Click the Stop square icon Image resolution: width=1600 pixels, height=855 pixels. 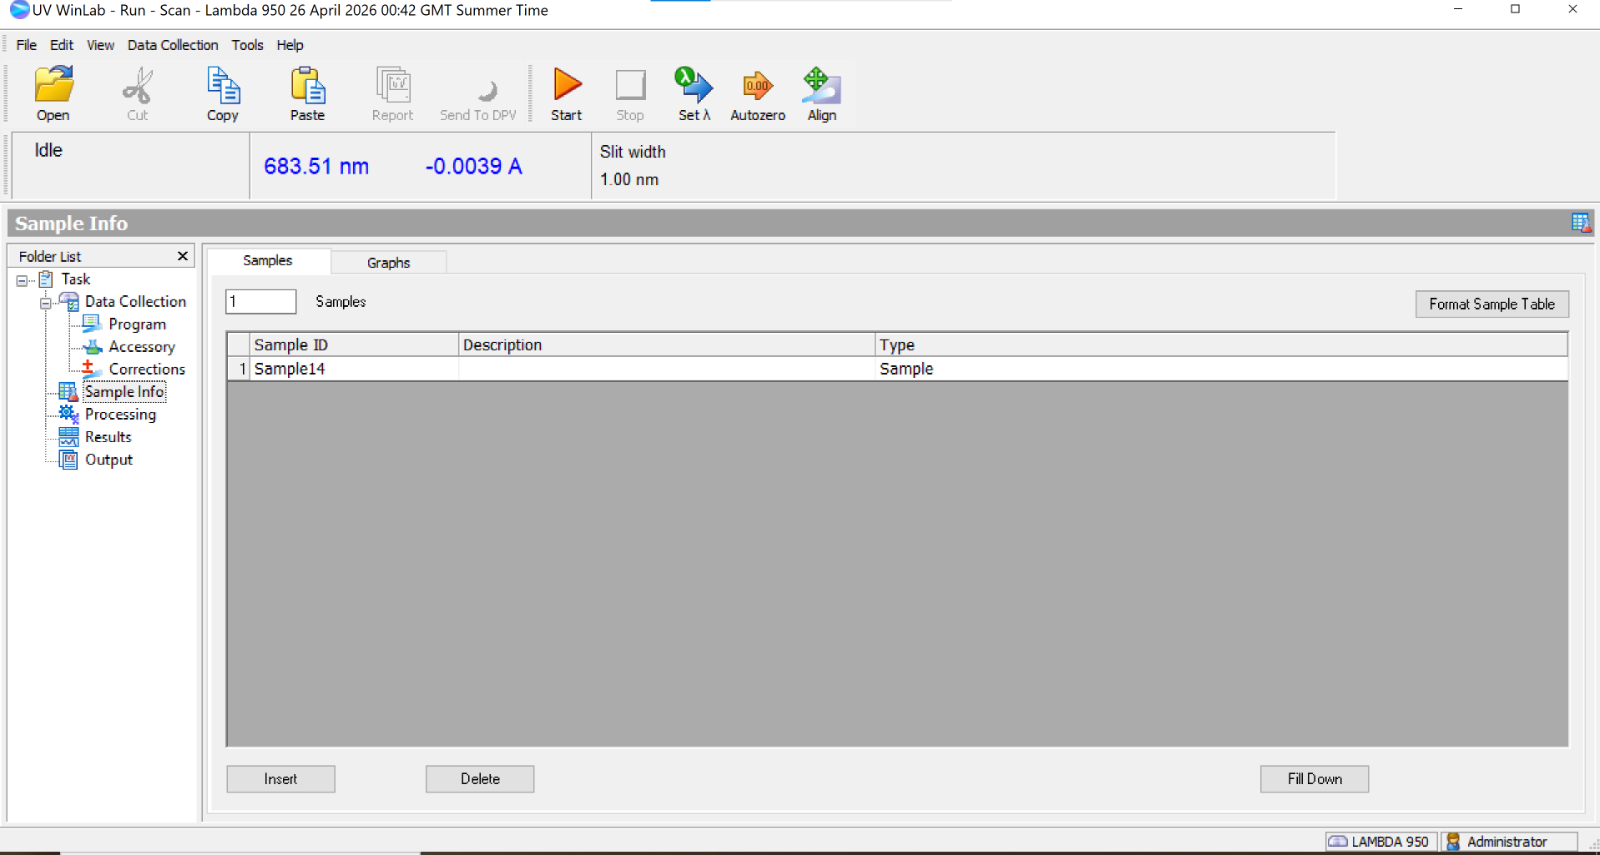coord(630,85)
